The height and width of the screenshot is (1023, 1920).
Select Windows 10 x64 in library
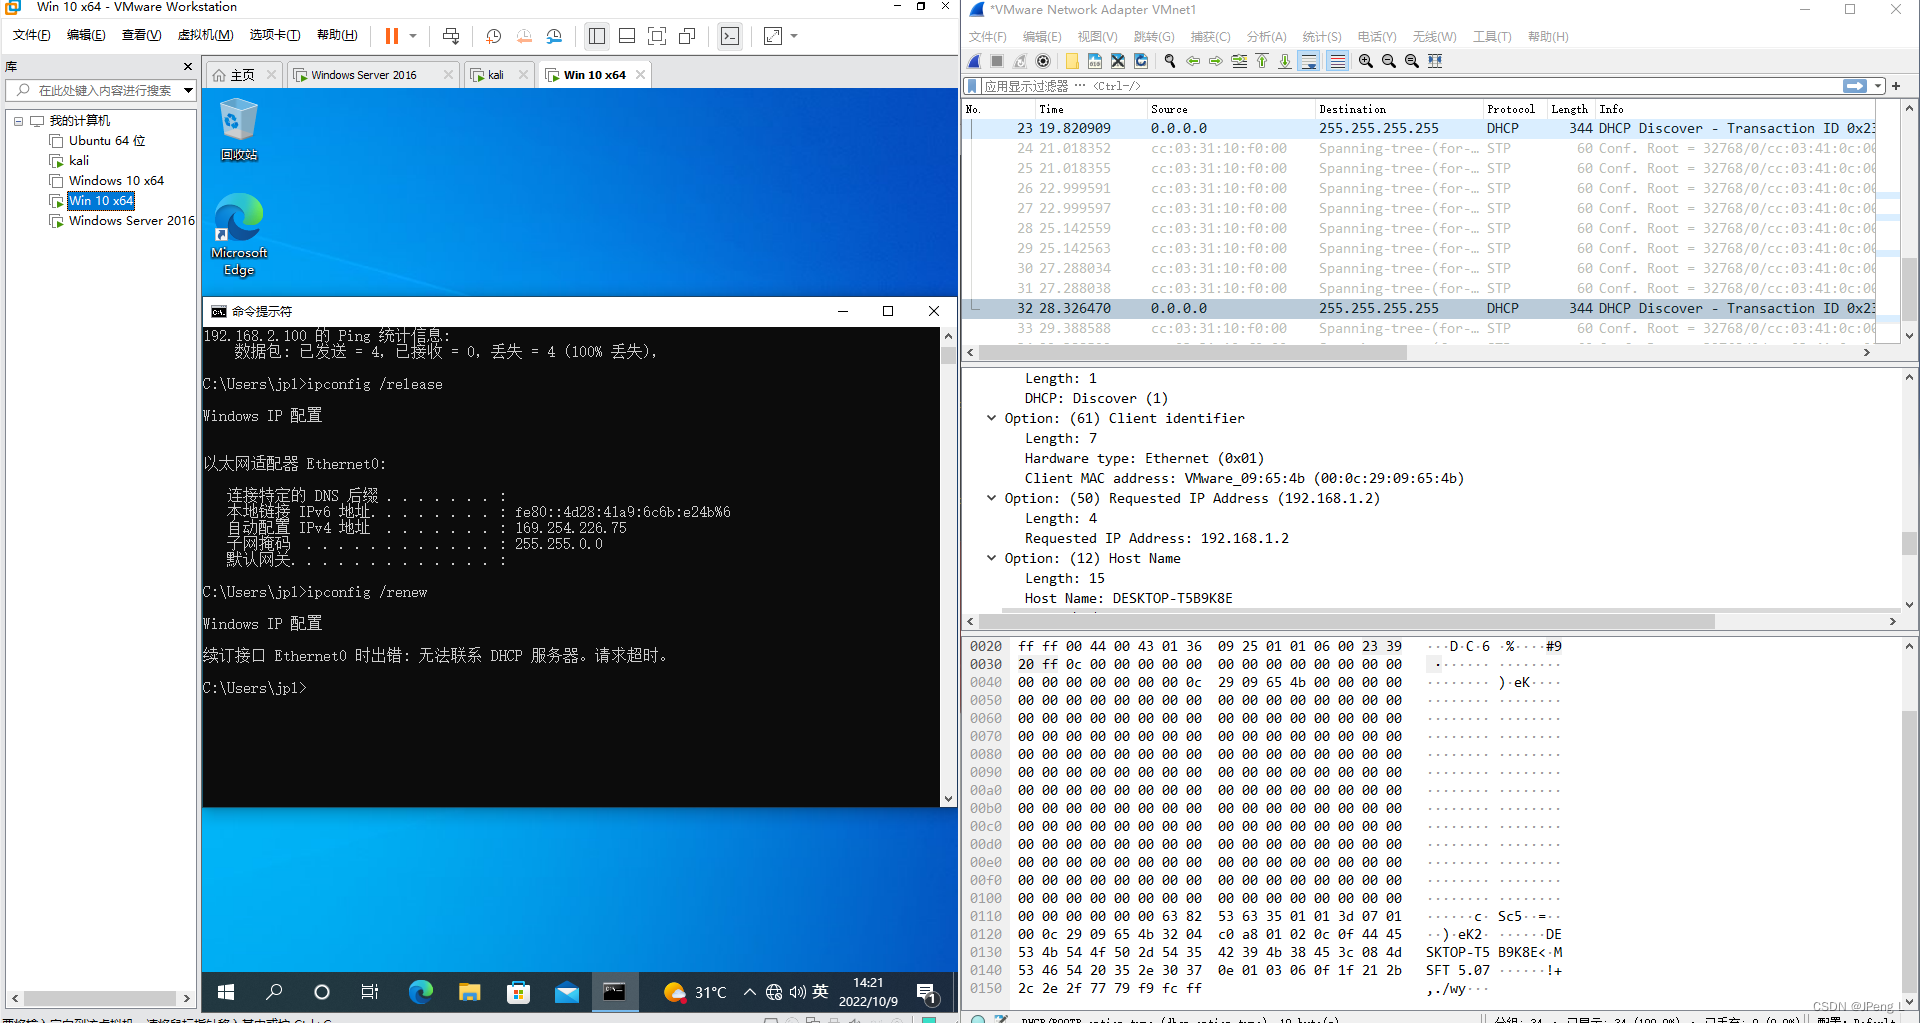[116, 181]
